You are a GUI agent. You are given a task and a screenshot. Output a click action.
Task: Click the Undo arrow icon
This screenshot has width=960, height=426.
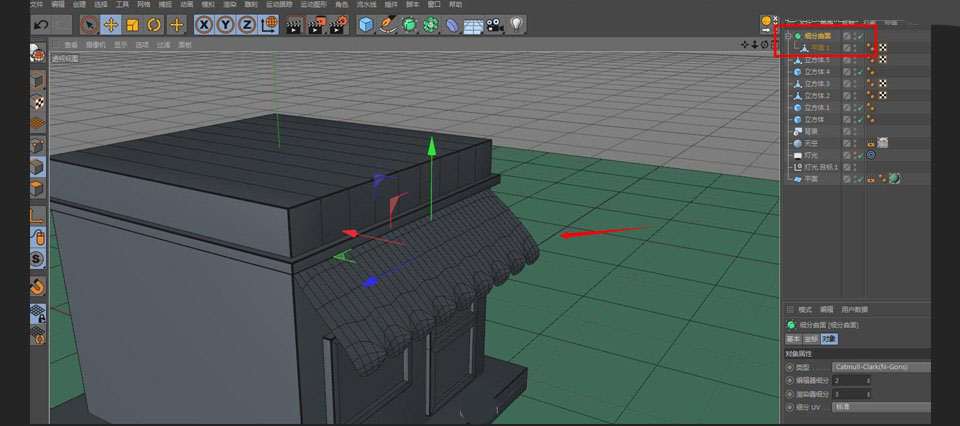[41, 24]
